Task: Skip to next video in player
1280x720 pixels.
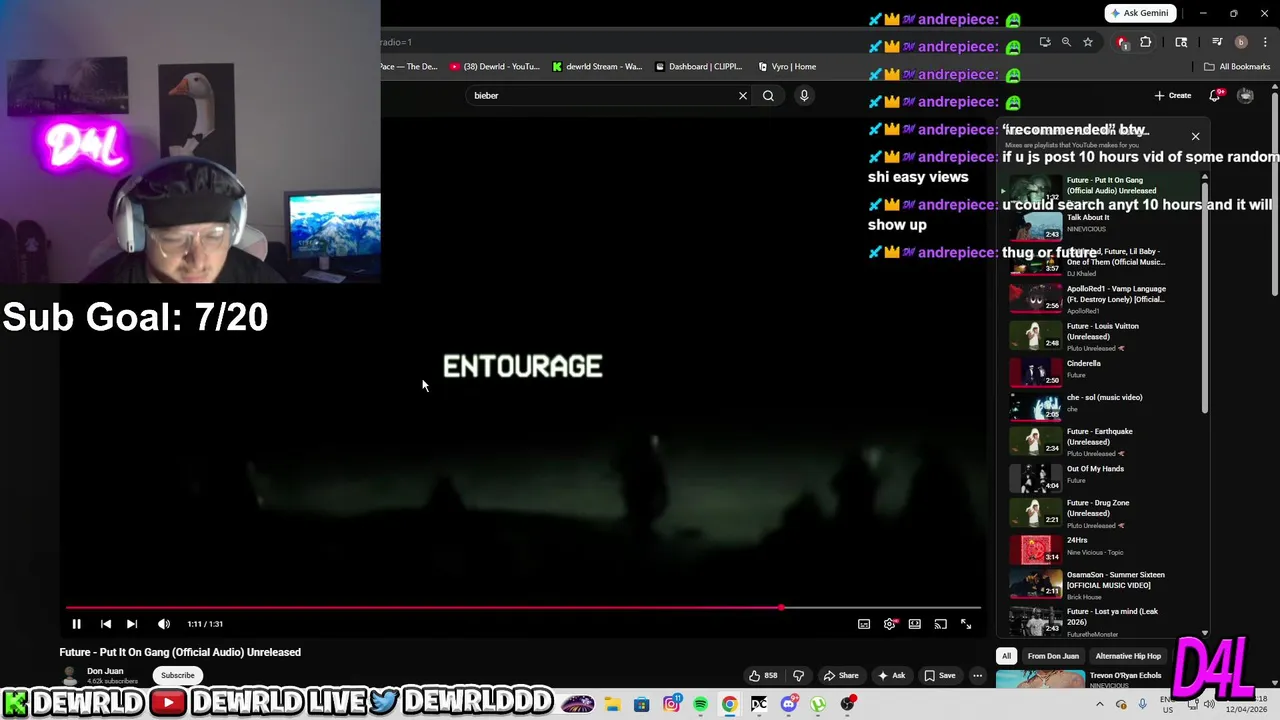Action: coord(132,624)
